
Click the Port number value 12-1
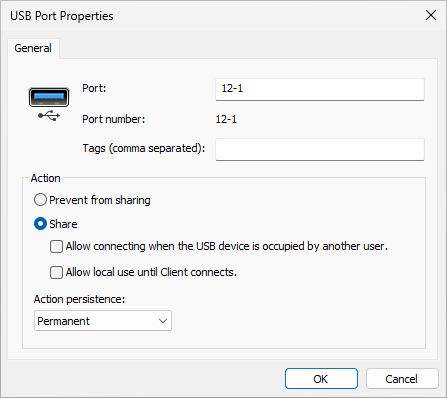[226, 119]
